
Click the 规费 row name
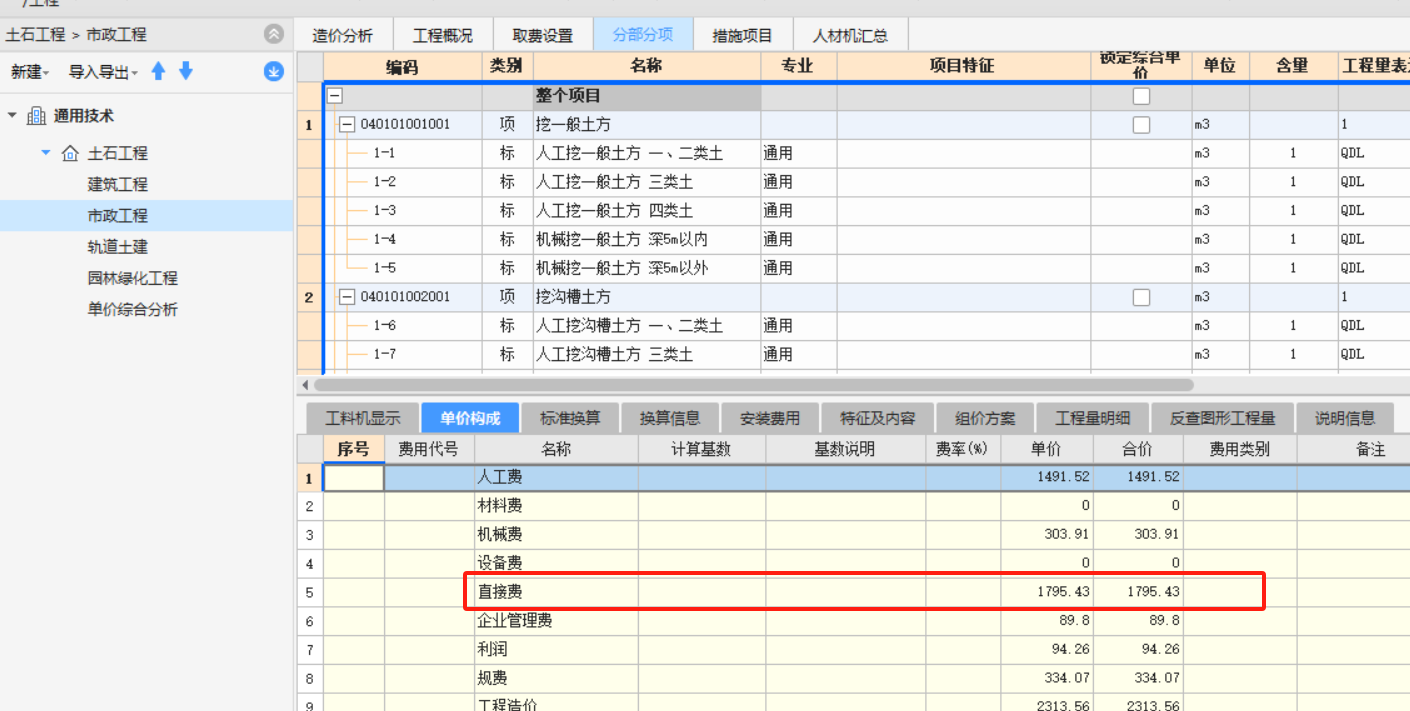click(492, 678)
